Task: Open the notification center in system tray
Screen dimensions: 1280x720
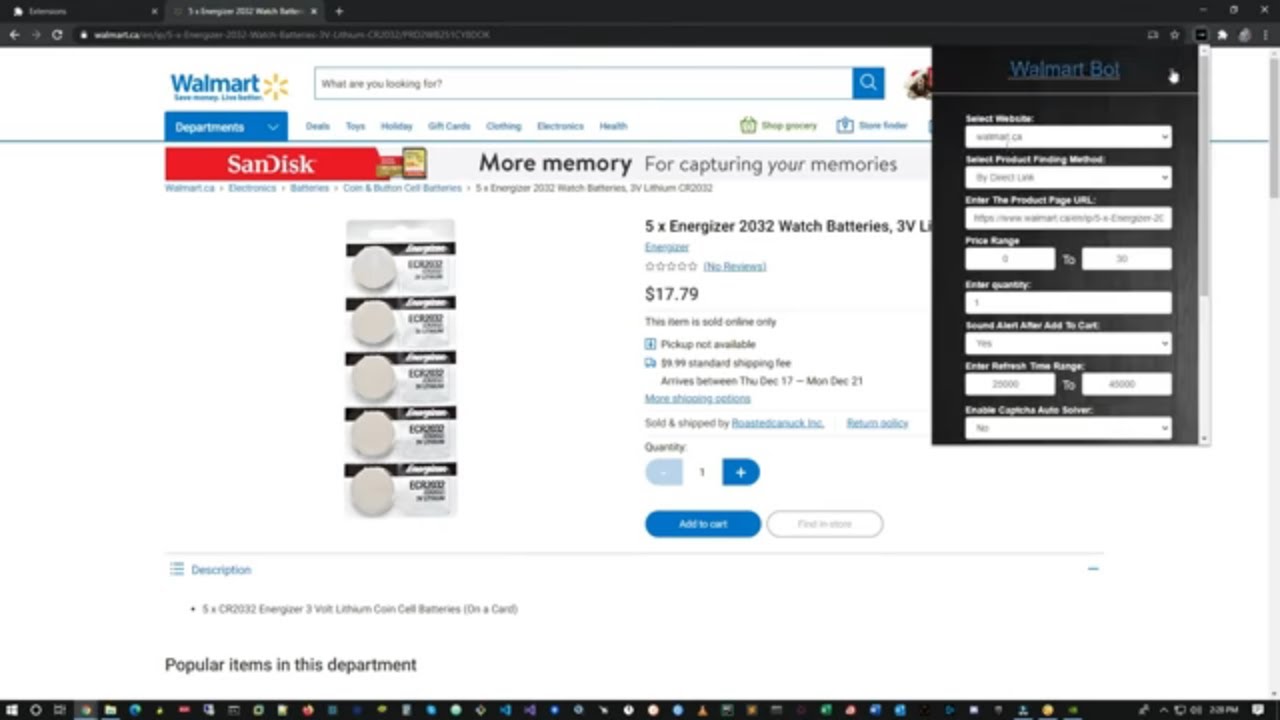Action: pyautogui.click(x=1258, y=710)
